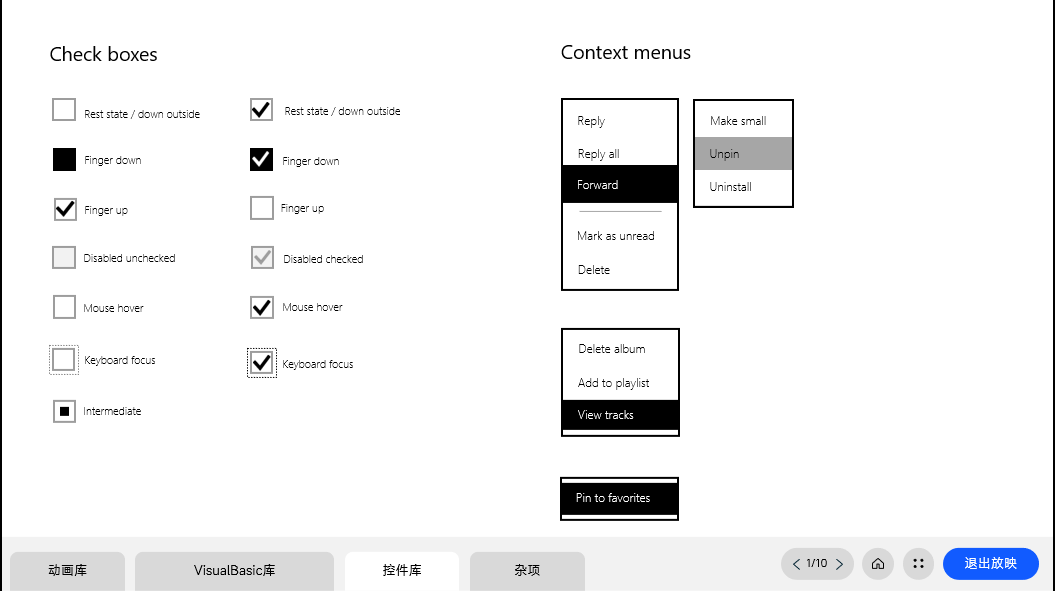Viewport: 1055px width, 591px height.
Task: Open the VisualBasic库 tab
Action: [x=234, y=571]
